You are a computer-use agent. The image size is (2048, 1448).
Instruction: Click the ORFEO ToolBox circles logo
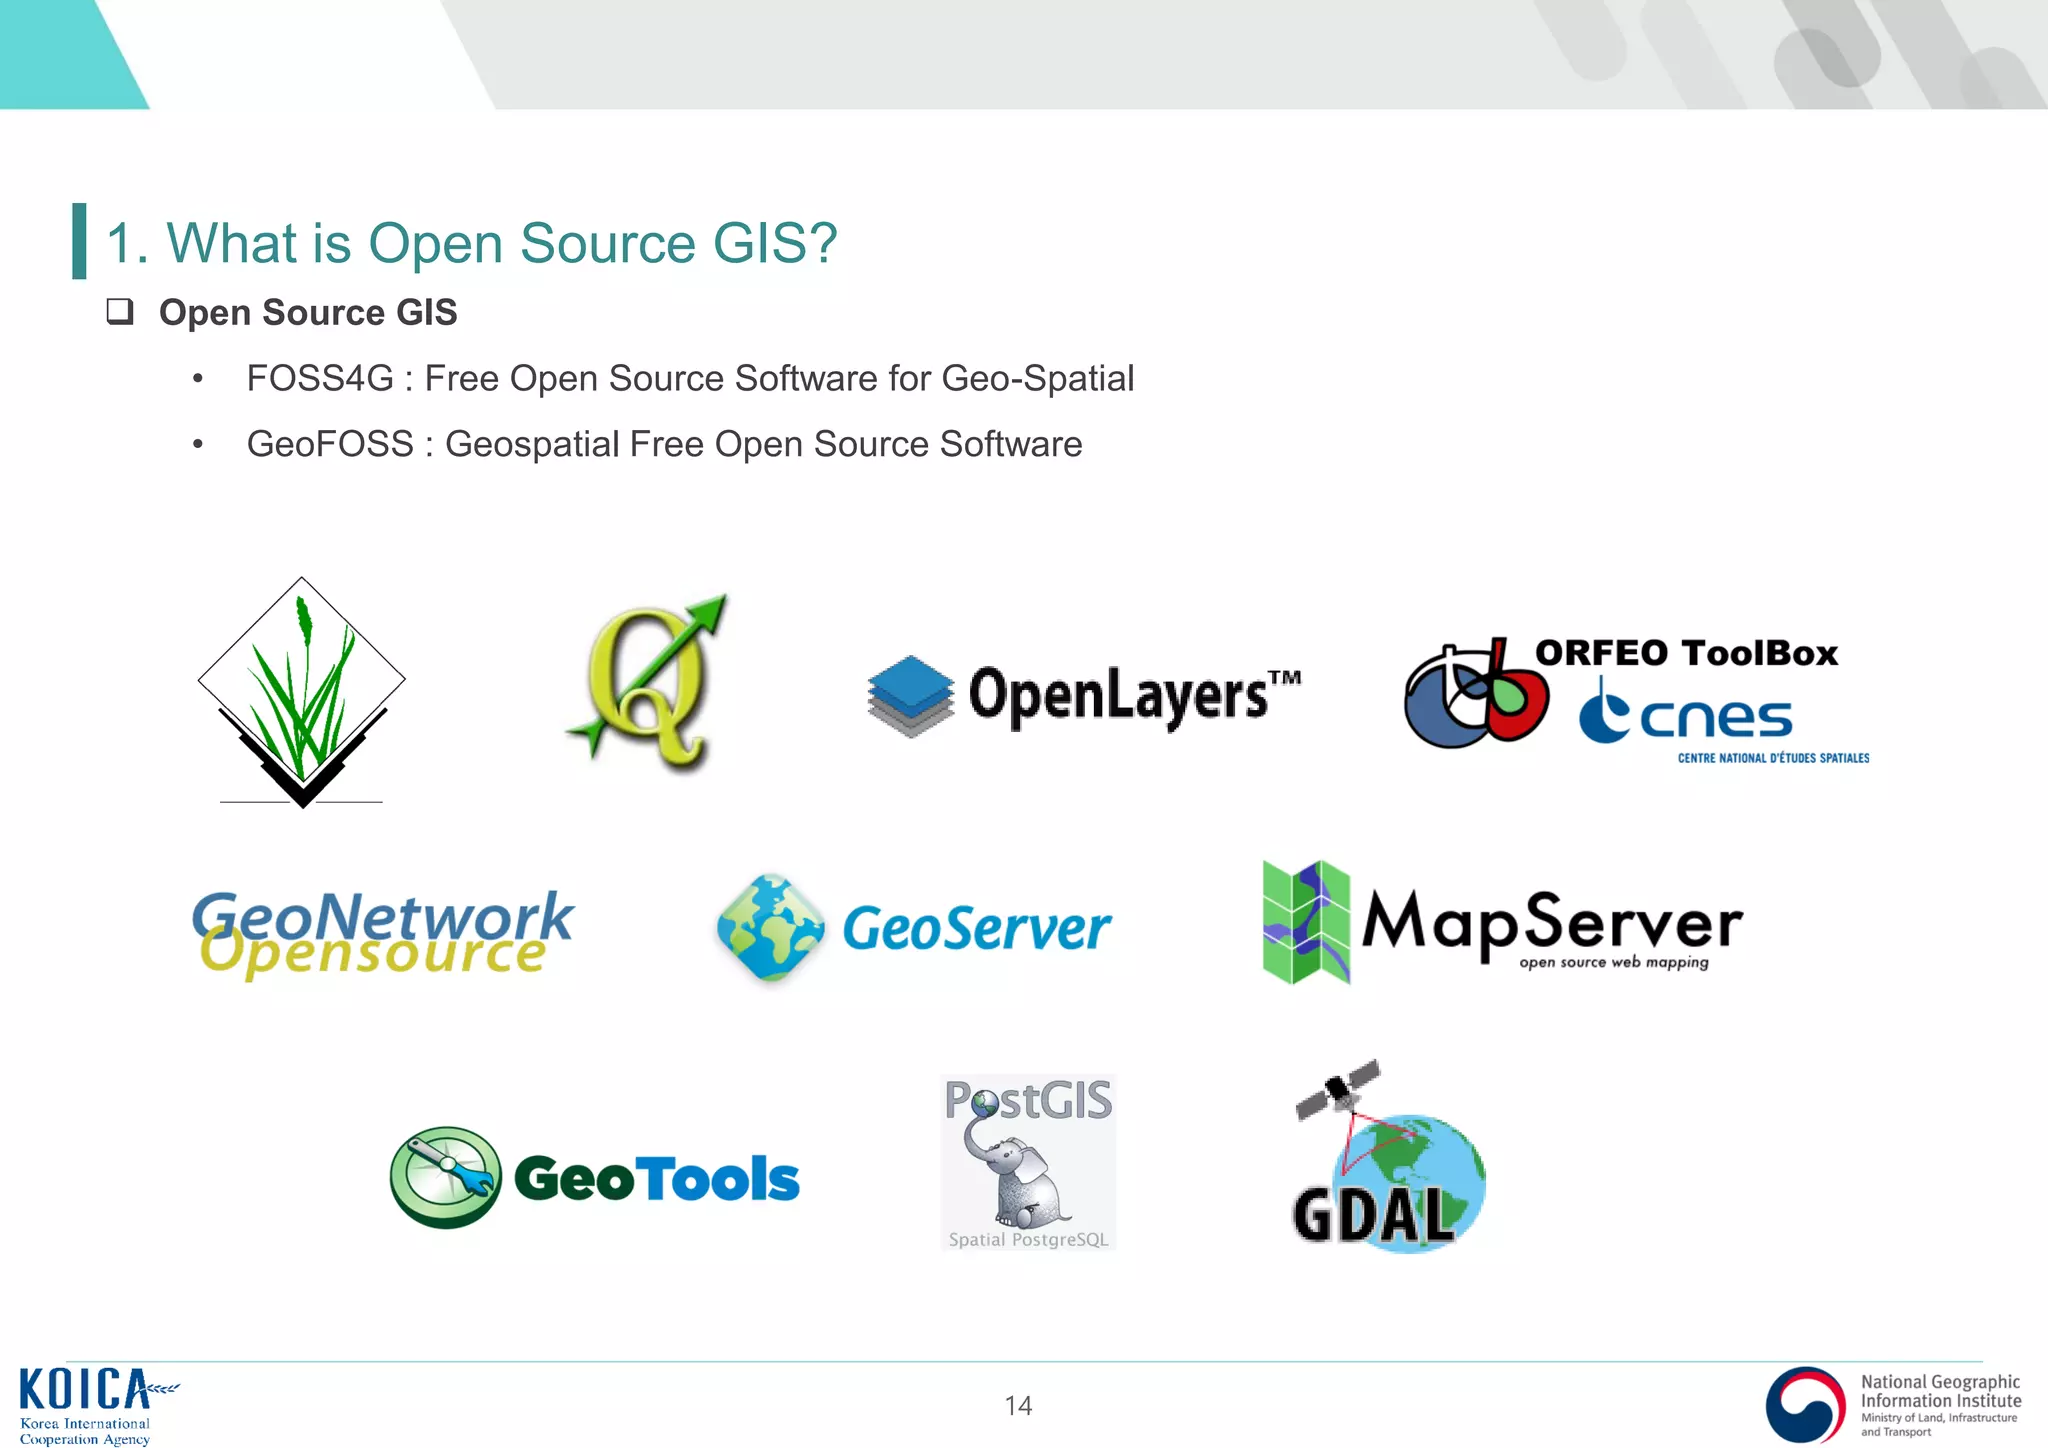pos(1474,694)
